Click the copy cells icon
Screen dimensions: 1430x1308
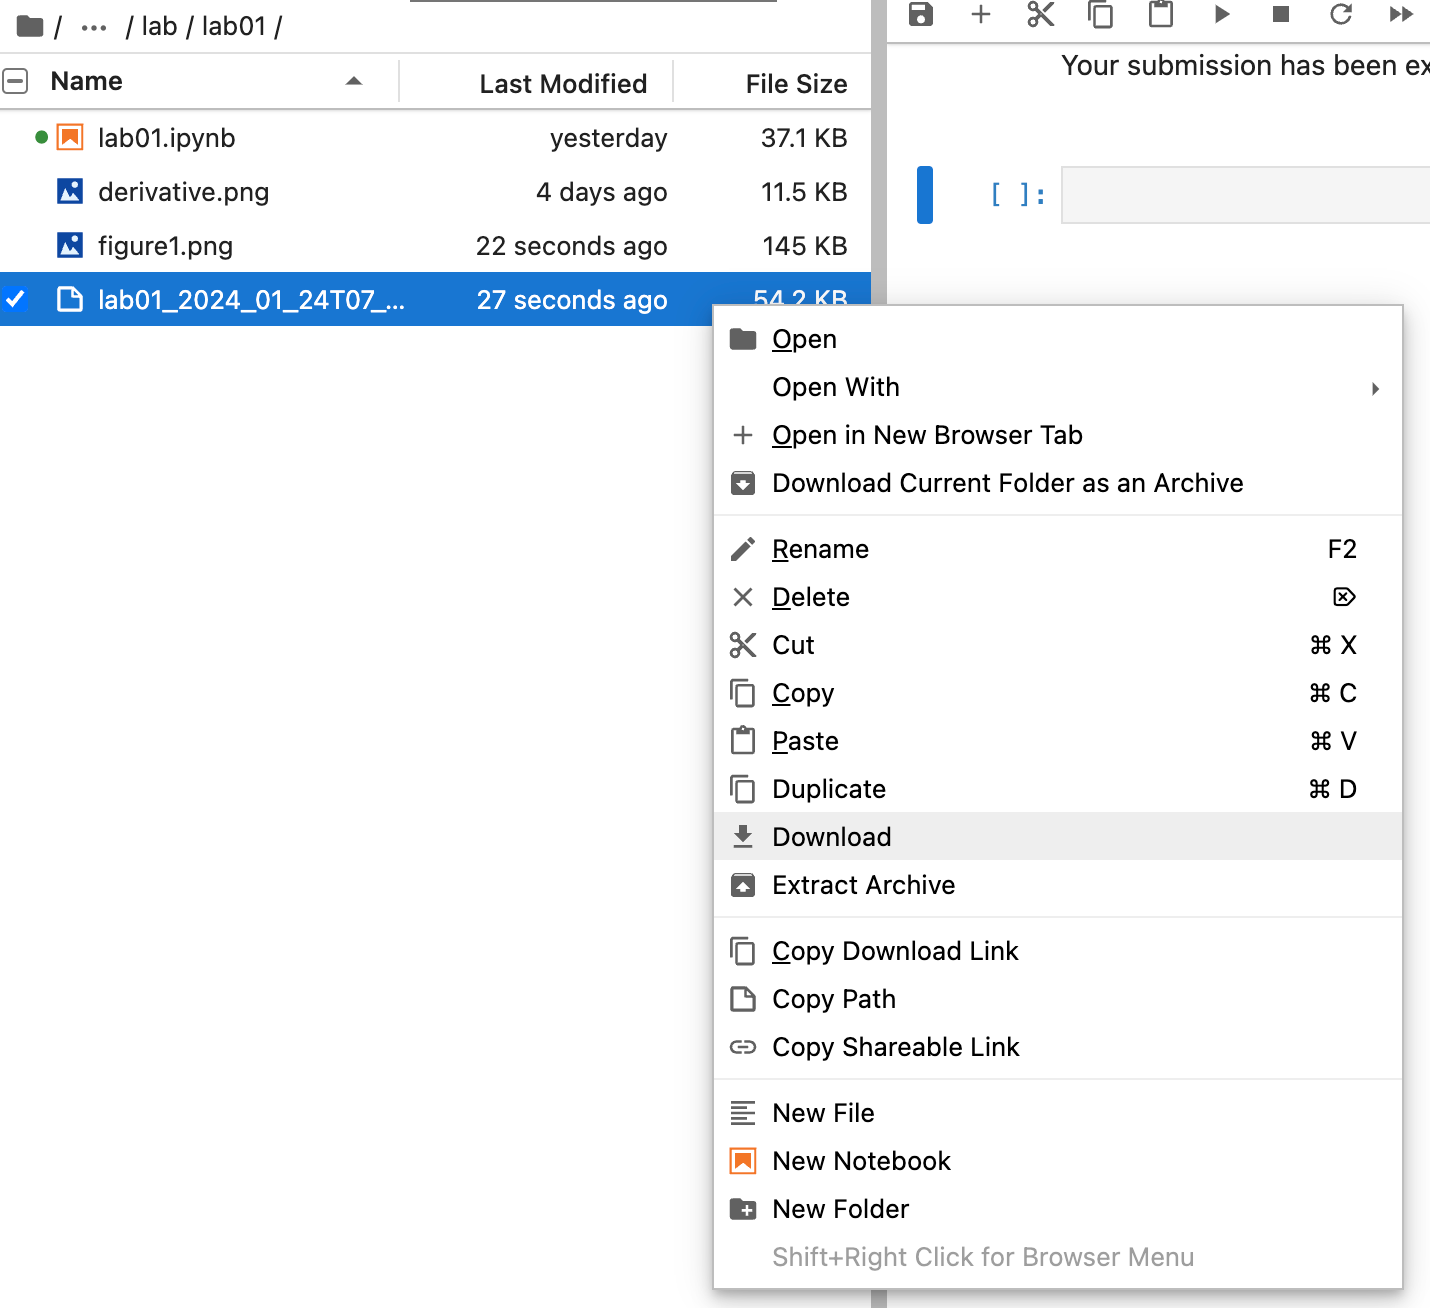click(x=1100, y=15)
